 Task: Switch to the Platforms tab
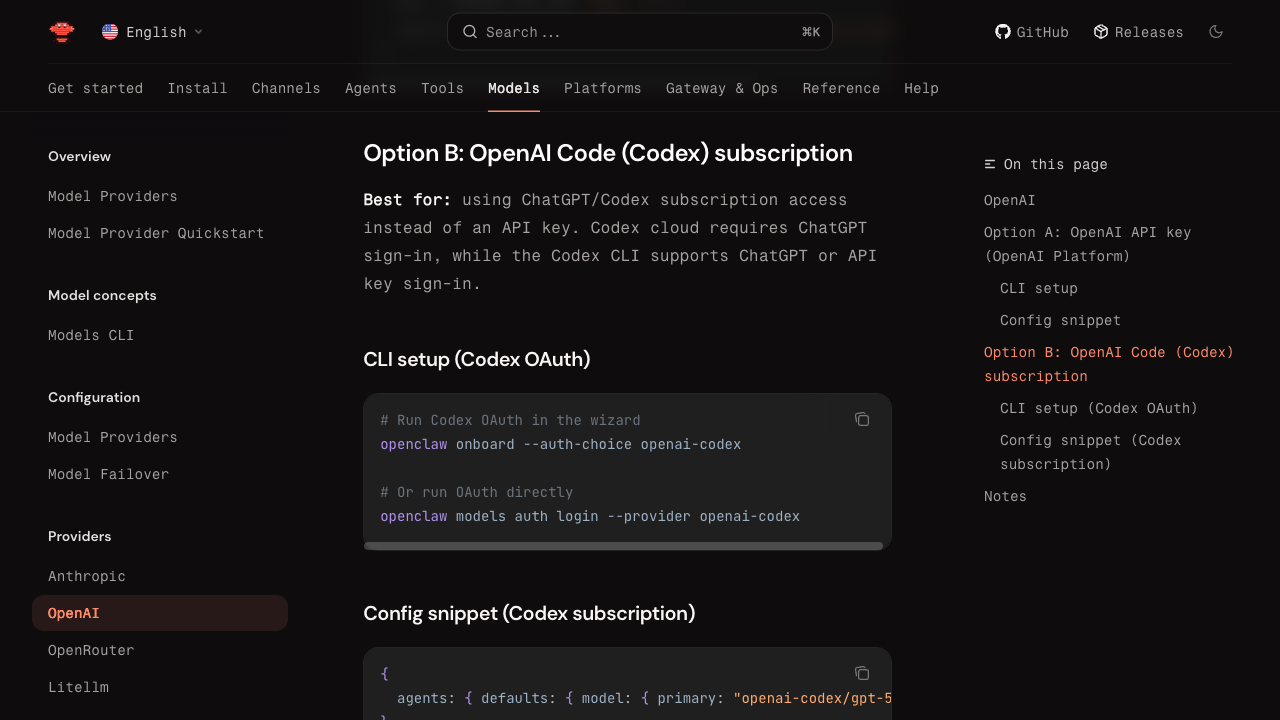(x=602, y=88)
